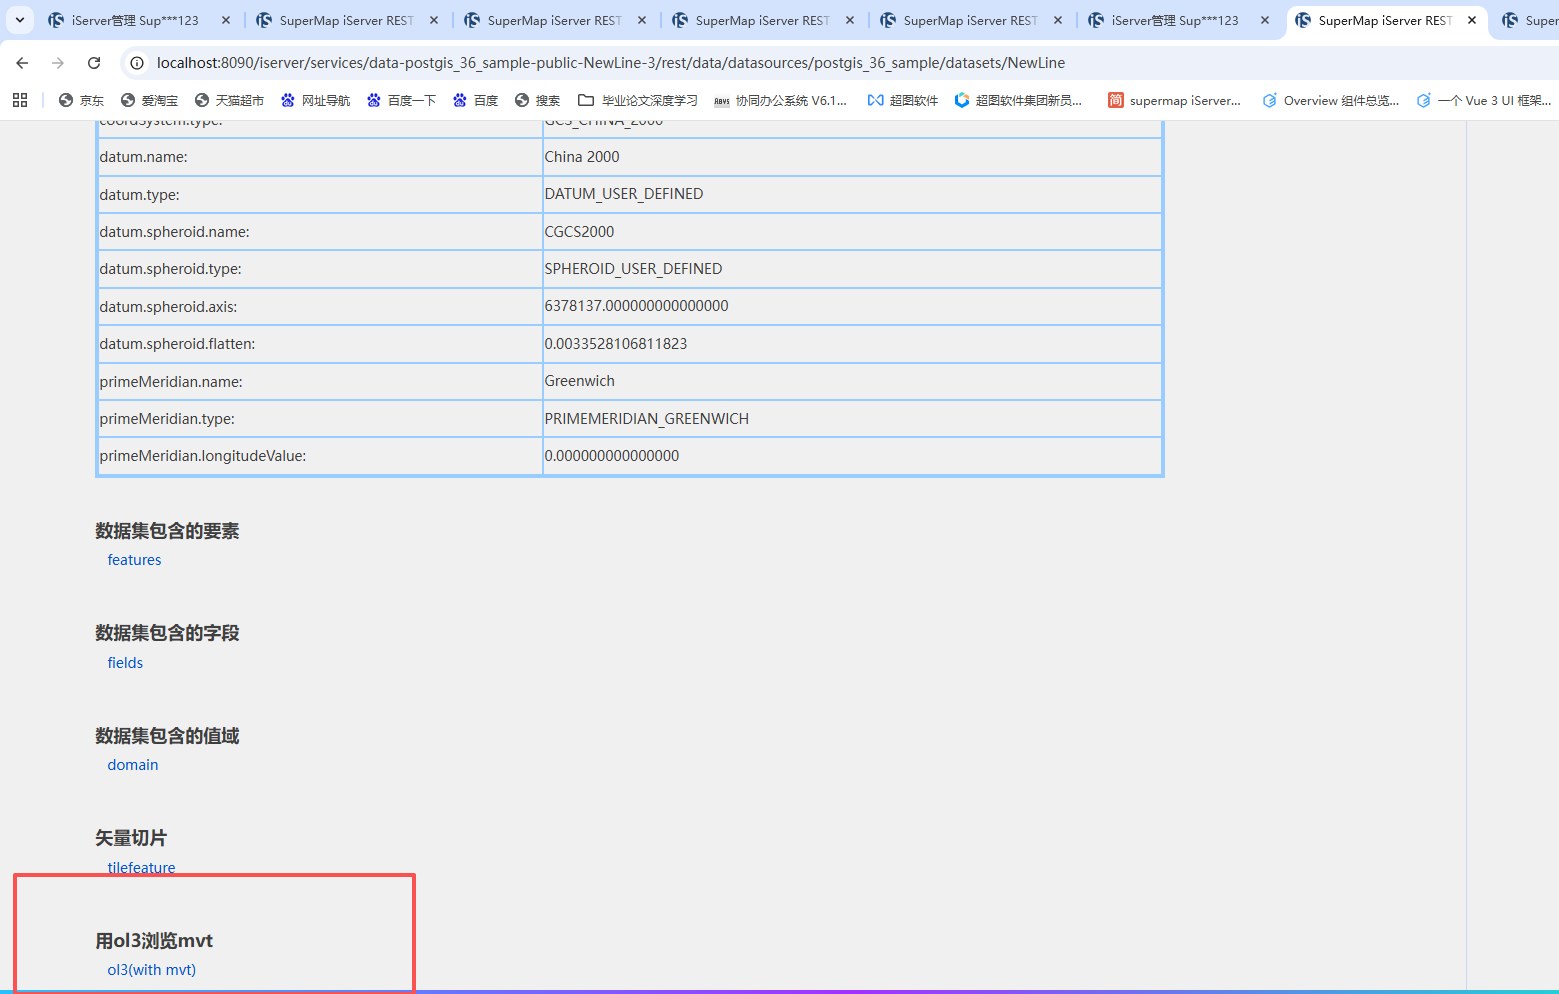Open the 百度一下 bookmark

pyautogui.click(x=401, y=100)
